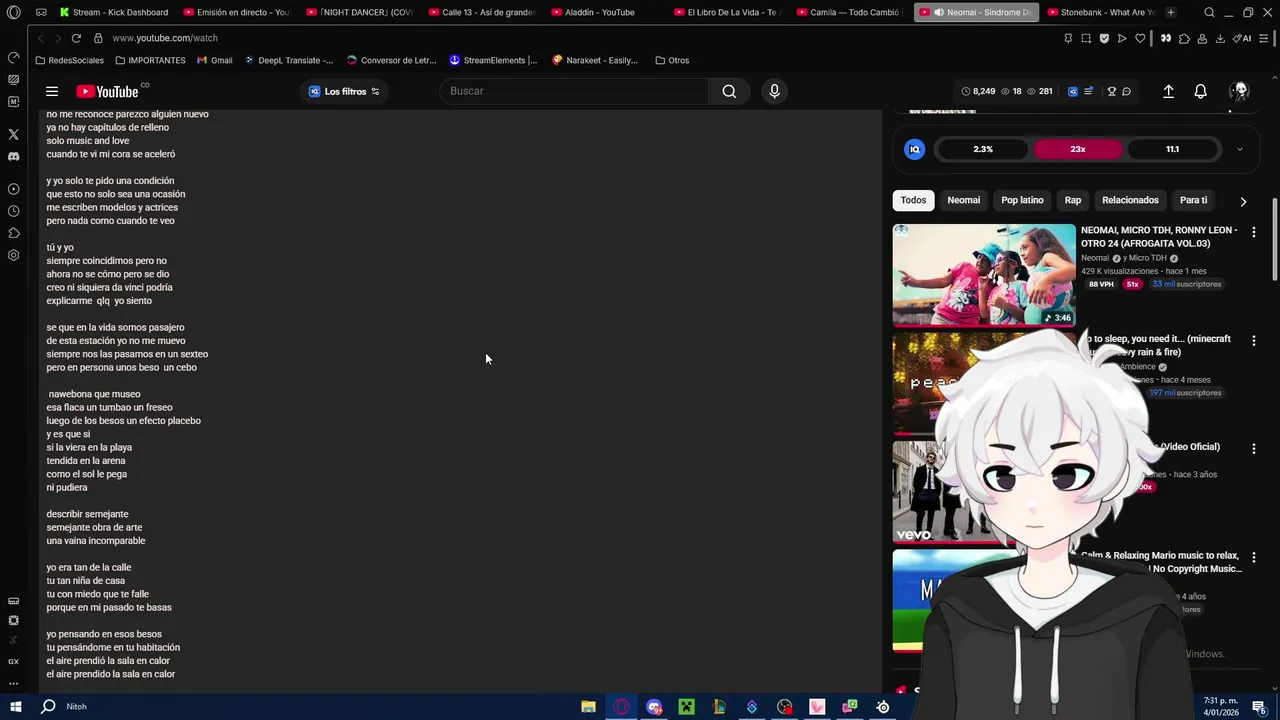Select the Relacionados filter chip
Image resolution: width=1280 pixels, height=720 pixels.
tap(1130, 200)
